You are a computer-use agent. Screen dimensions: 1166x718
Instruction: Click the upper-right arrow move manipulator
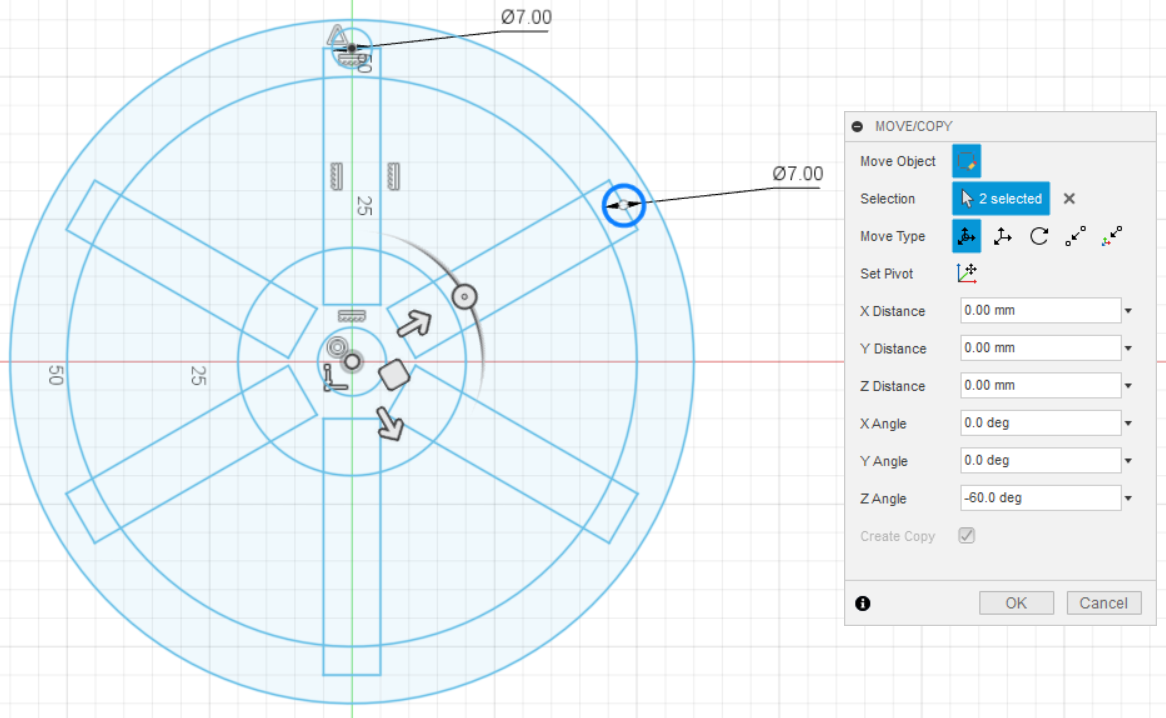click(x=414, y=323)
